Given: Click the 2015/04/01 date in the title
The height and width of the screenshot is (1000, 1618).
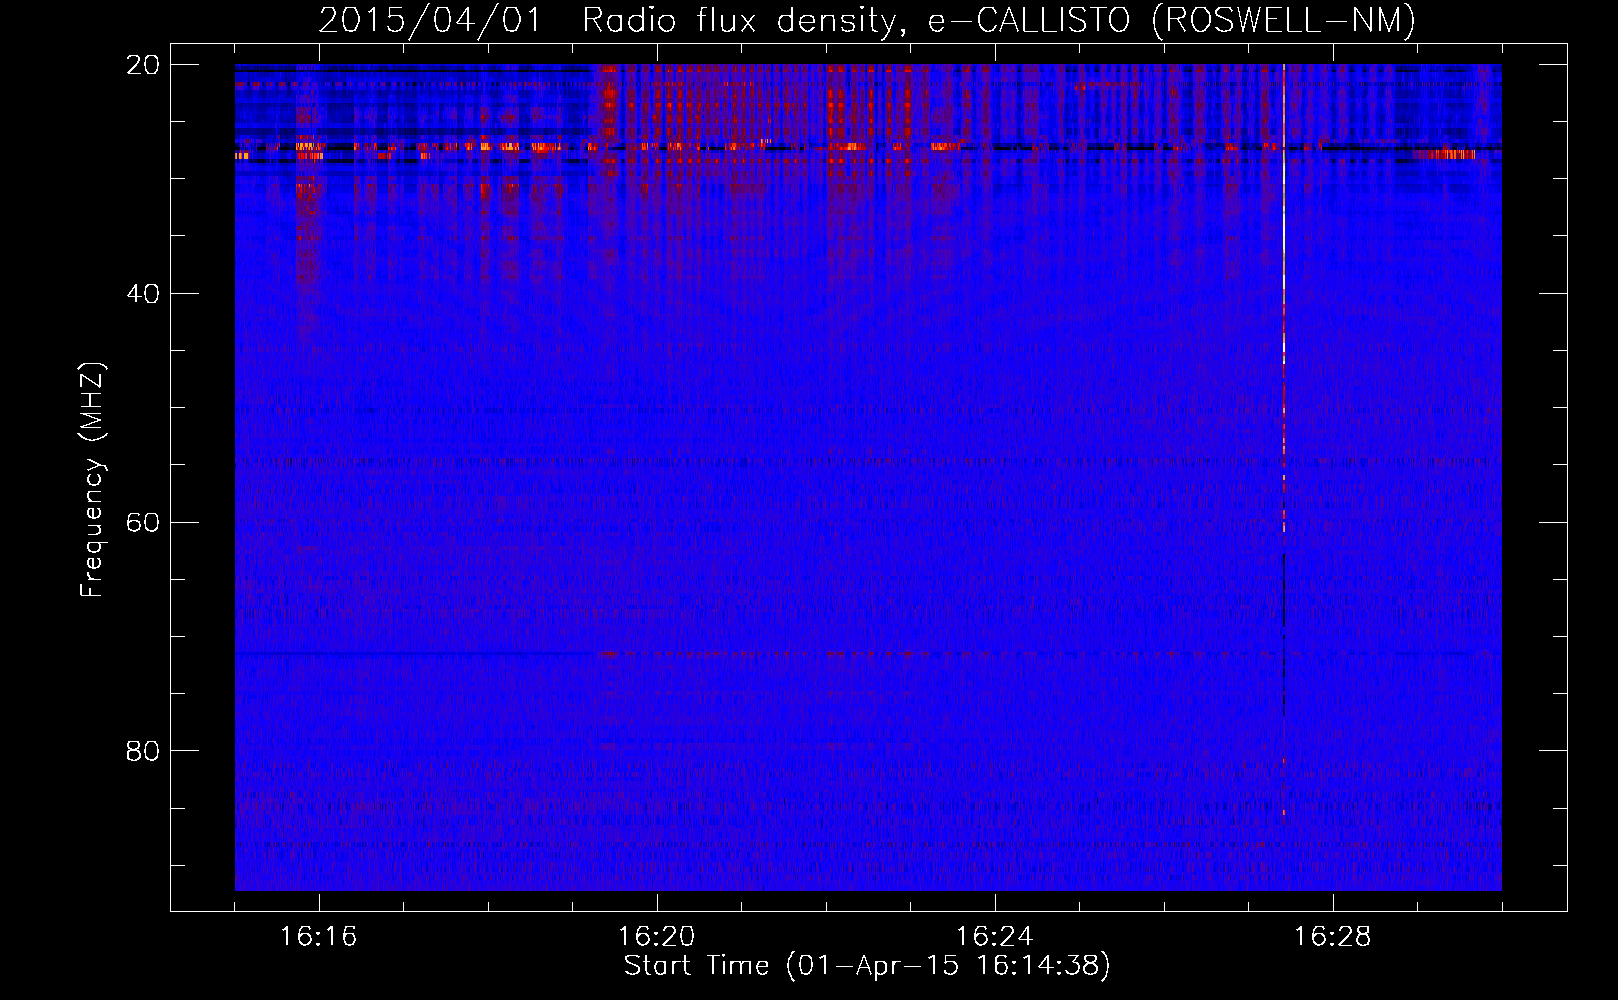Looking at the screenshot, I should tap(429, 20).
